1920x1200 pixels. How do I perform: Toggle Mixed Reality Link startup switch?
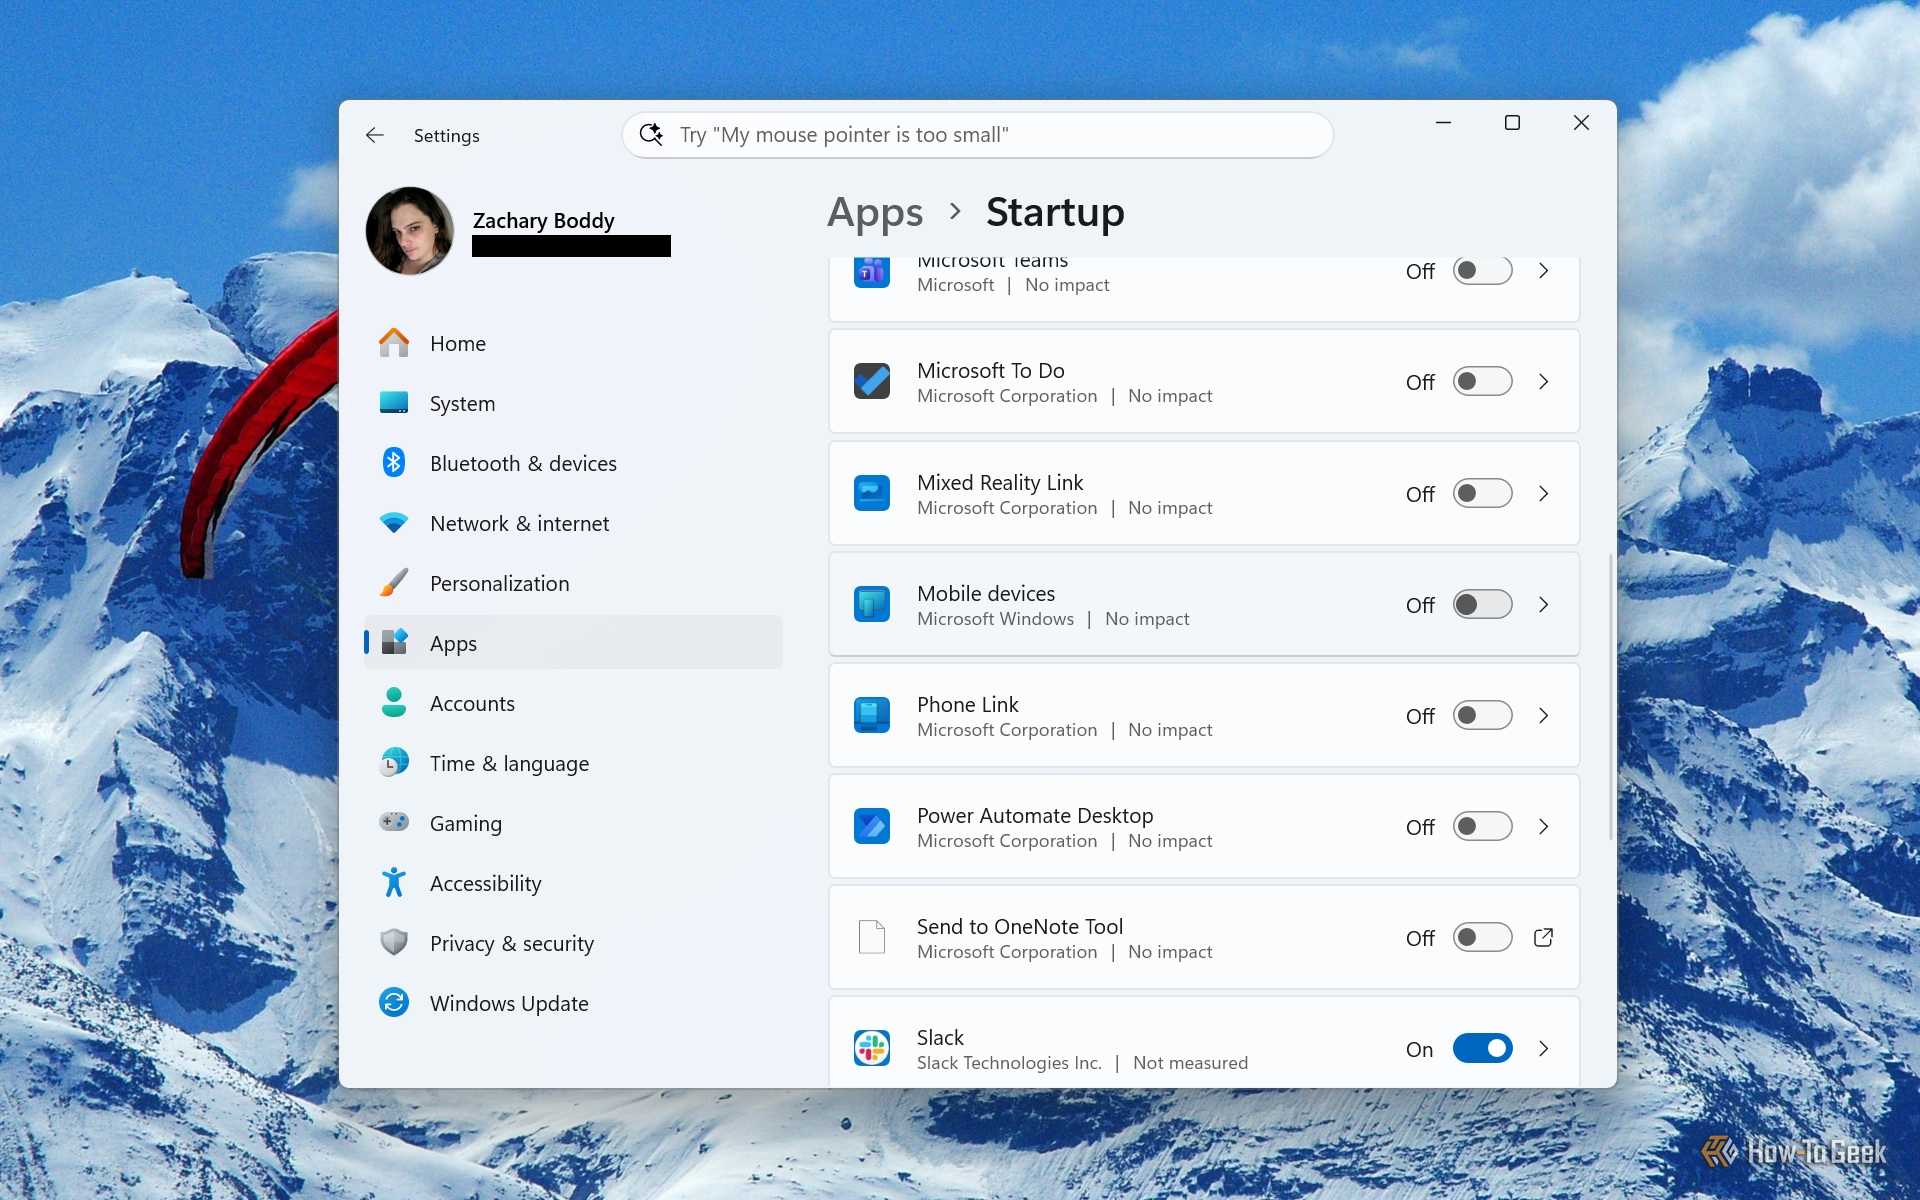(x=1482, y=493)
